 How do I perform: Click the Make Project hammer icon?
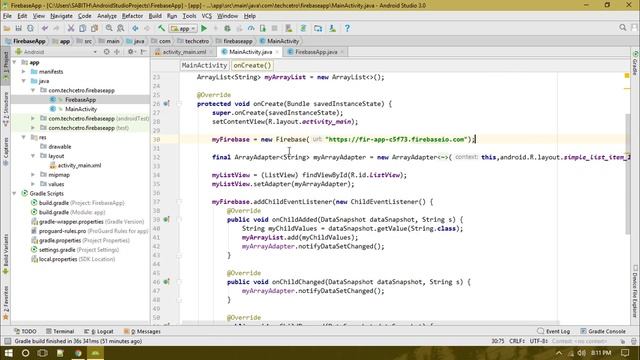[162, 29]
